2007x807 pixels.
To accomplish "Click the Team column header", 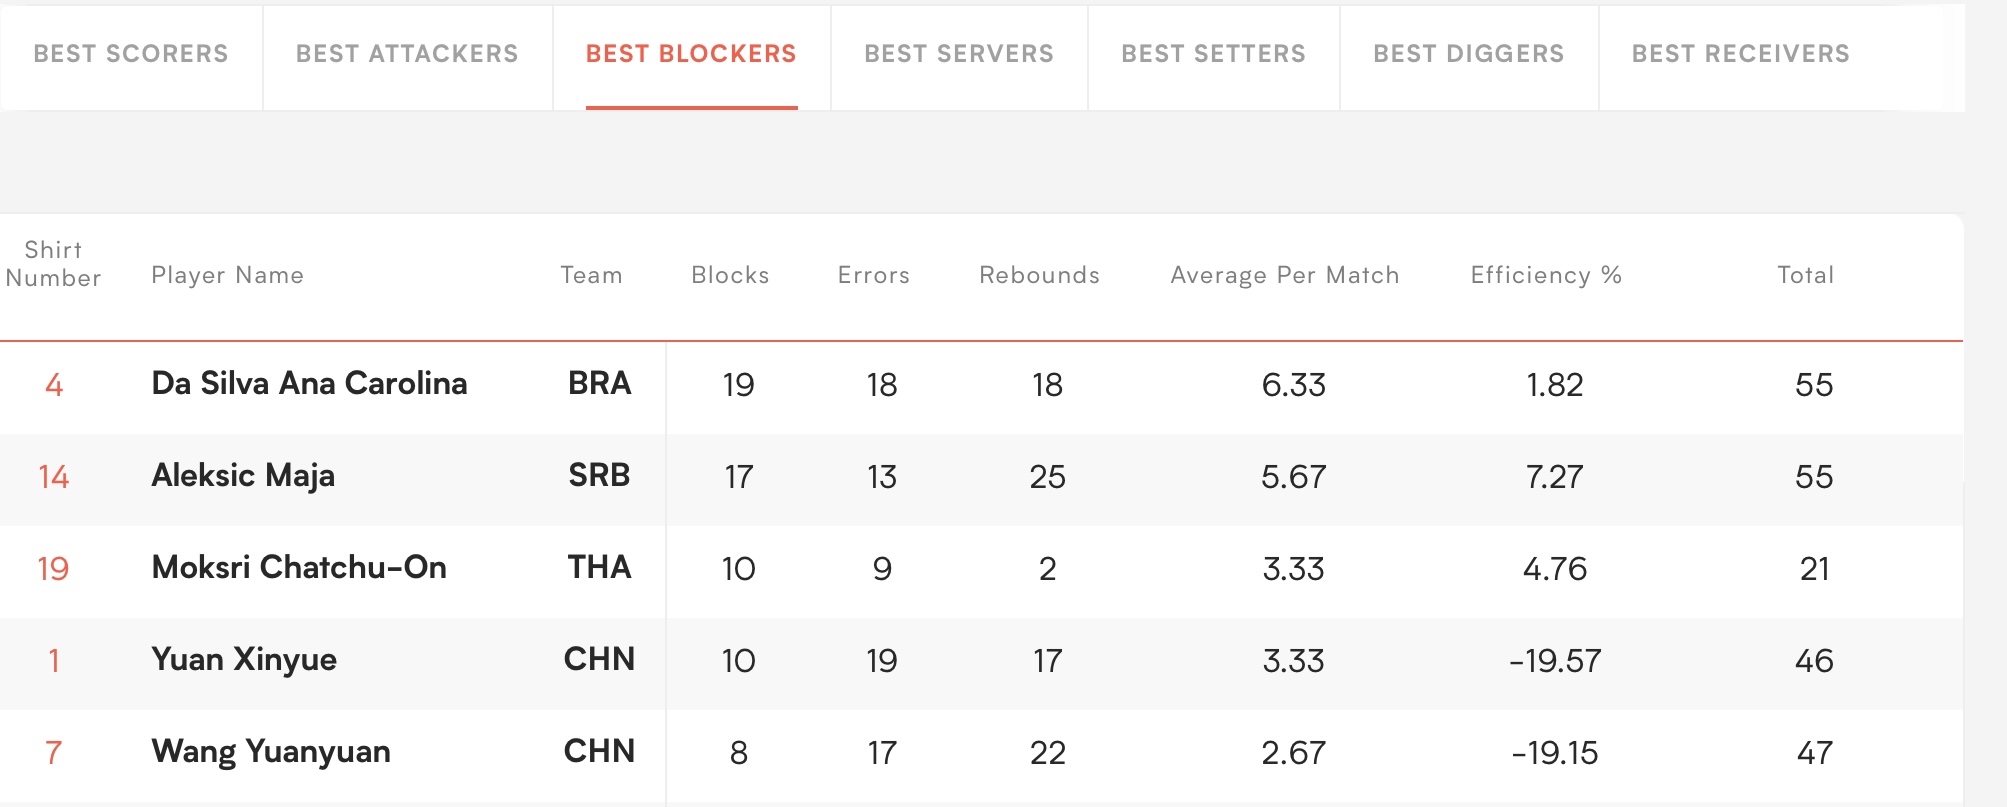I will (591, 275).
